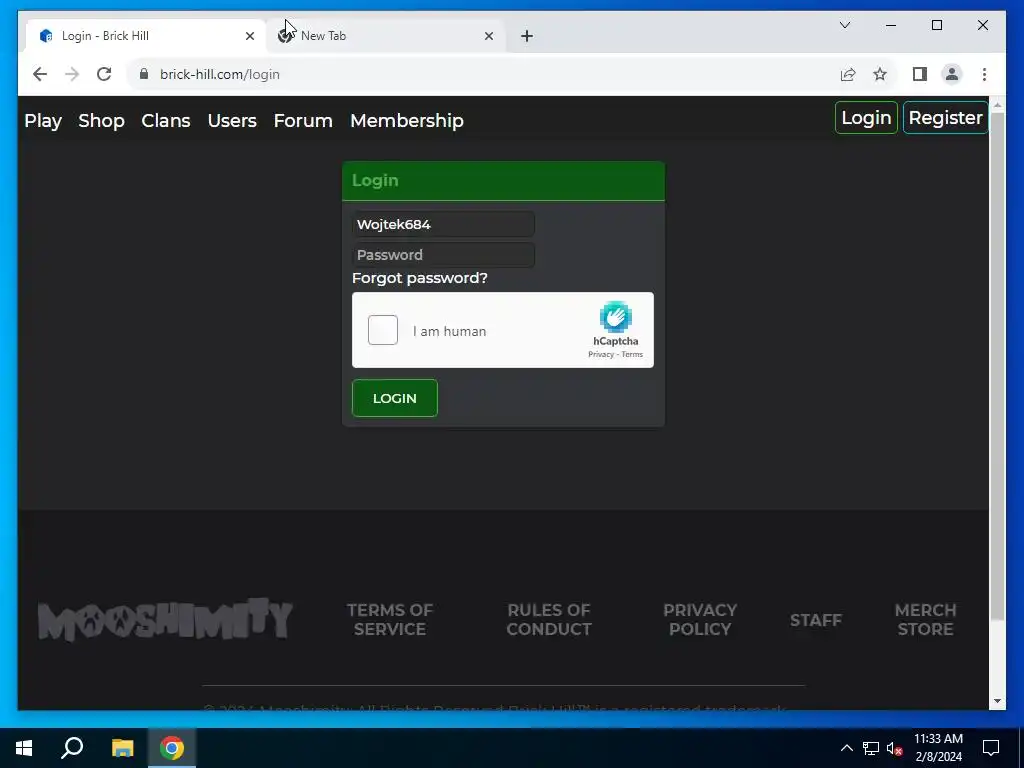
Task: Open a new tab with the plus button
Action: (x=527, y=36)
